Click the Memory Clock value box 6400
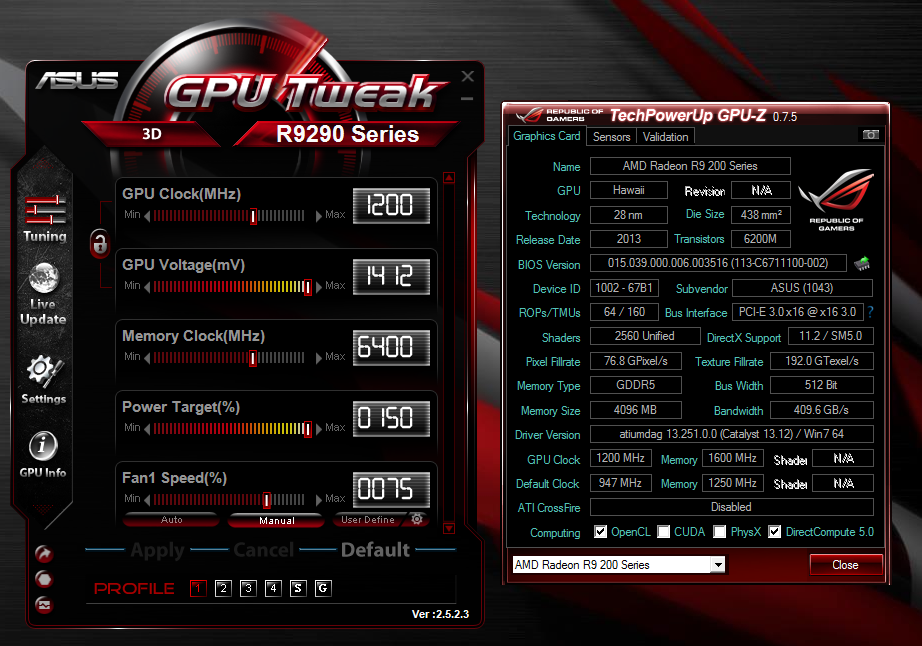This screenshot has width=922, height=646. (x=391, y=347)
